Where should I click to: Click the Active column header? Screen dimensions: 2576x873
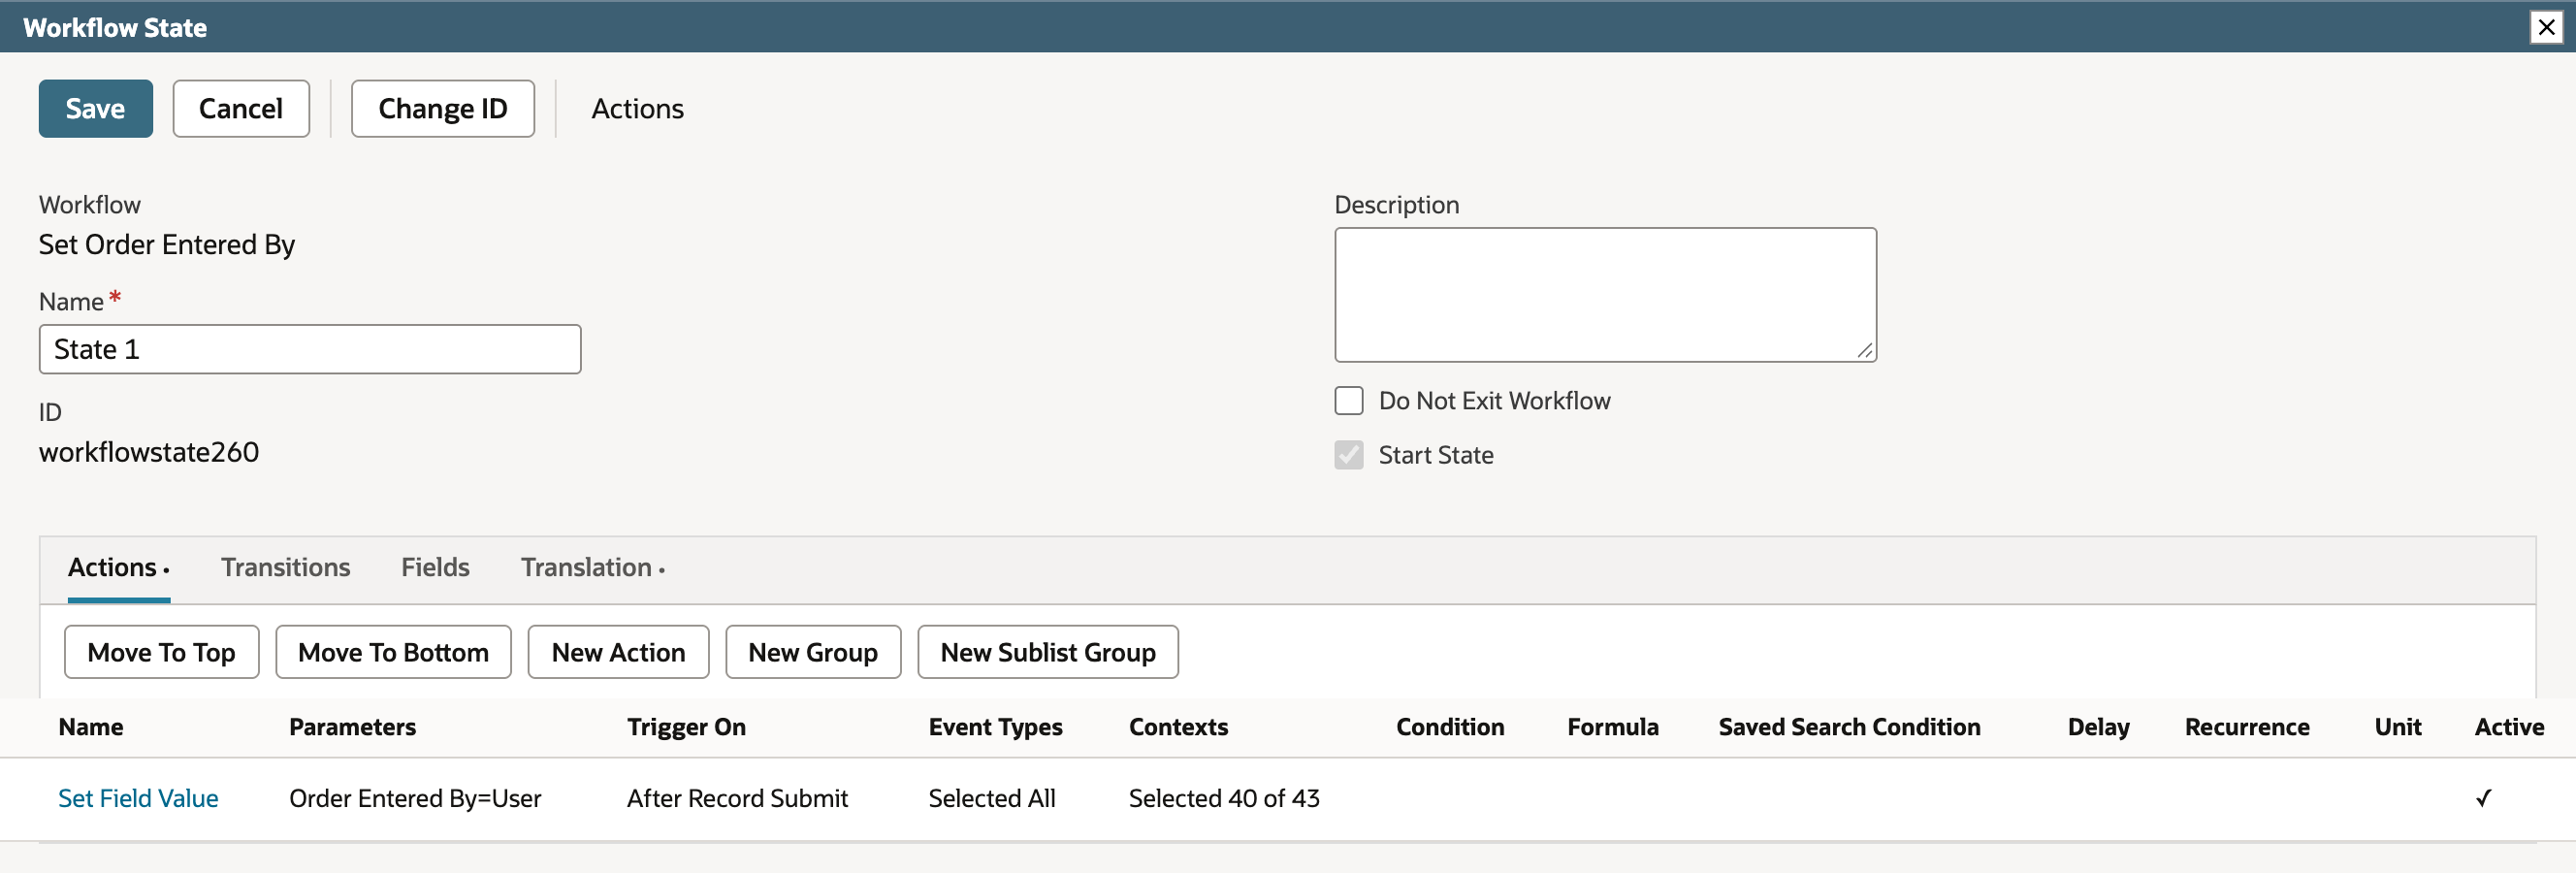click(x=2508, y=727)
